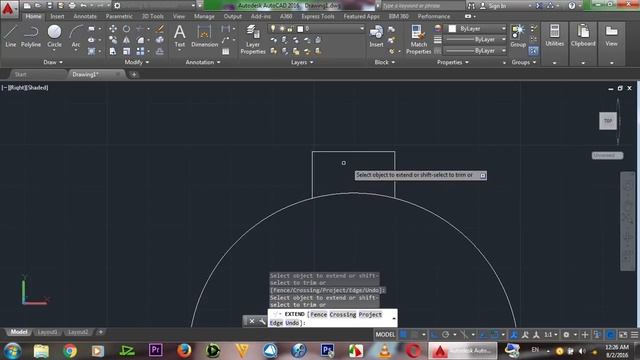The height and width of the screenshot is (360, 640).
Task: Click the layer 0 color swatch
Action: (300, 29)
